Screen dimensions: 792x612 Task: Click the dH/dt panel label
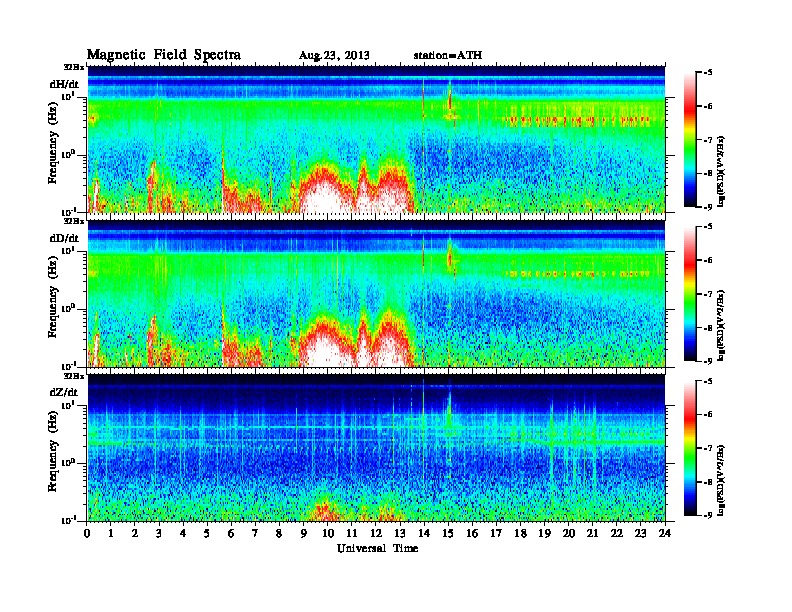[64, 84]
